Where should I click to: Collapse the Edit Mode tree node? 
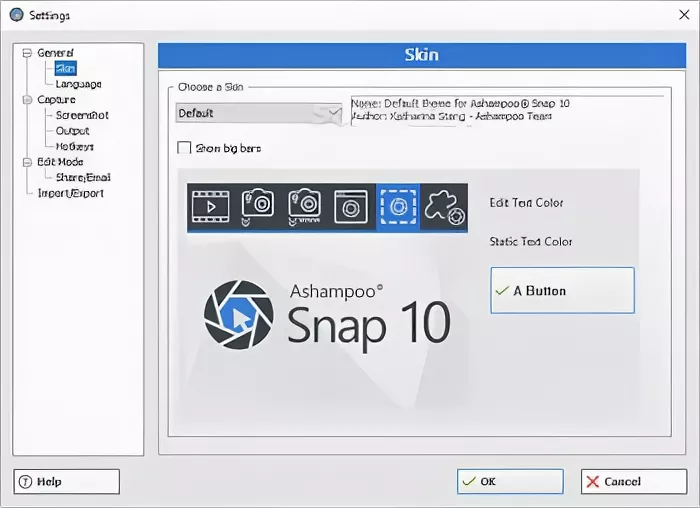[x=27, y=162]
